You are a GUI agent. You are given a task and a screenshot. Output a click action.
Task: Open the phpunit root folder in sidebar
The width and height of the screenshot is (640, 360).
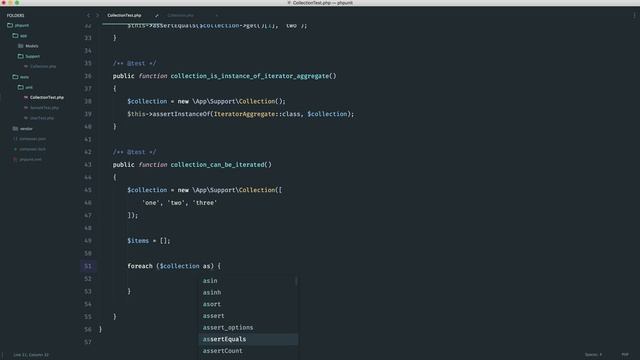(x=22, y=25)
